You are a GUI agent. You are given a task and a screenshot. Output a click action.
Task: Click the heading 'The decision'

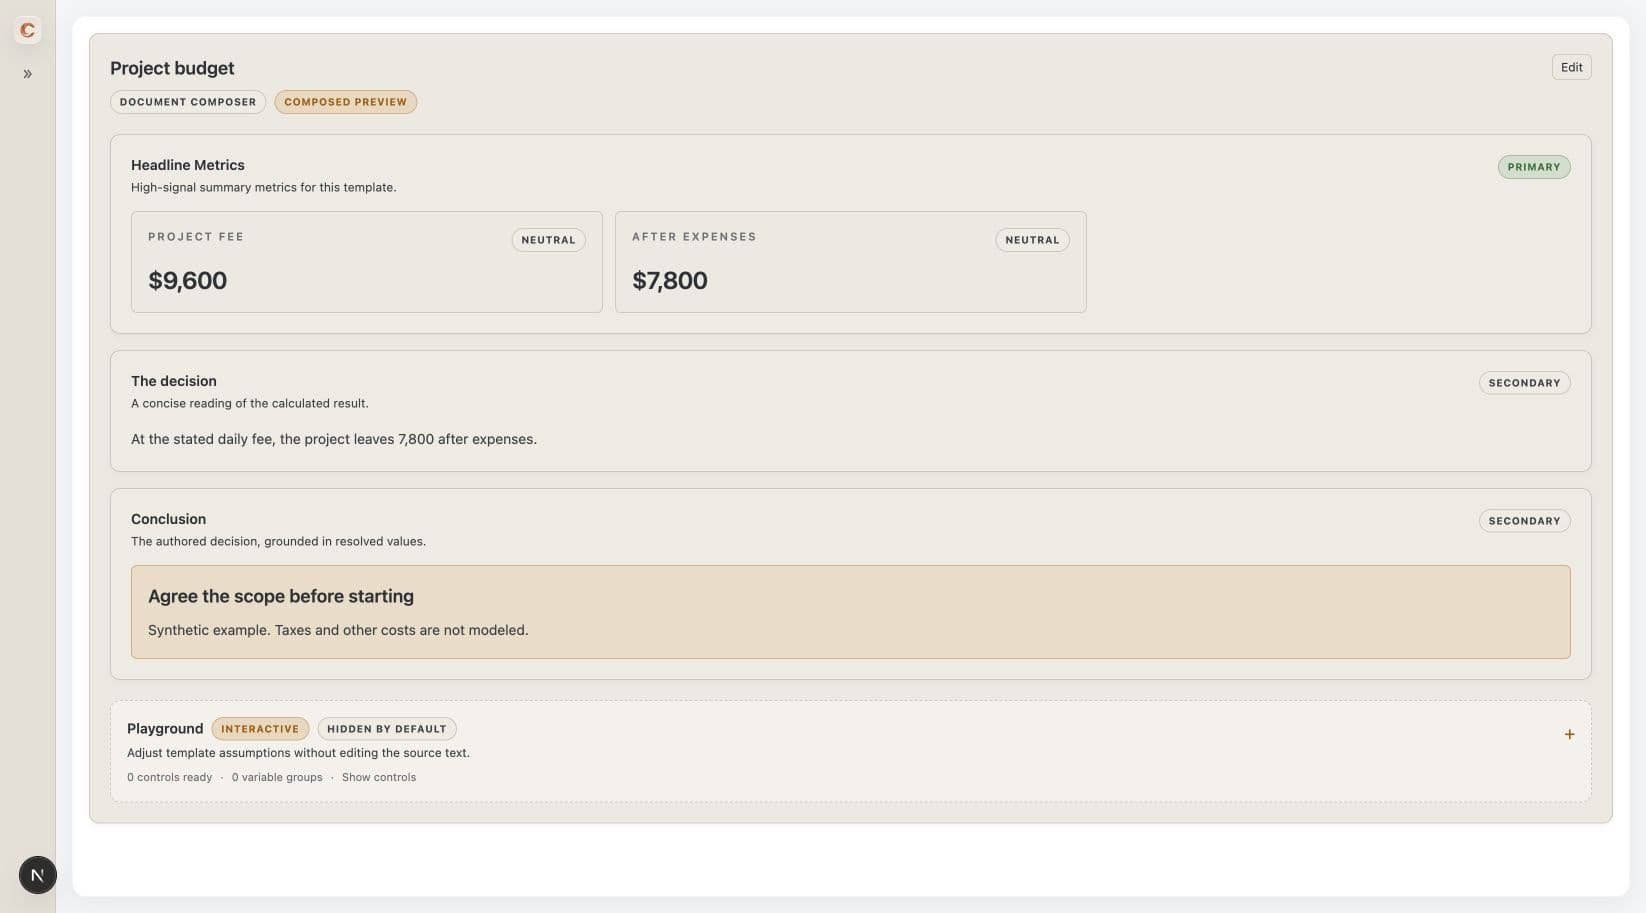click(174, 381)
